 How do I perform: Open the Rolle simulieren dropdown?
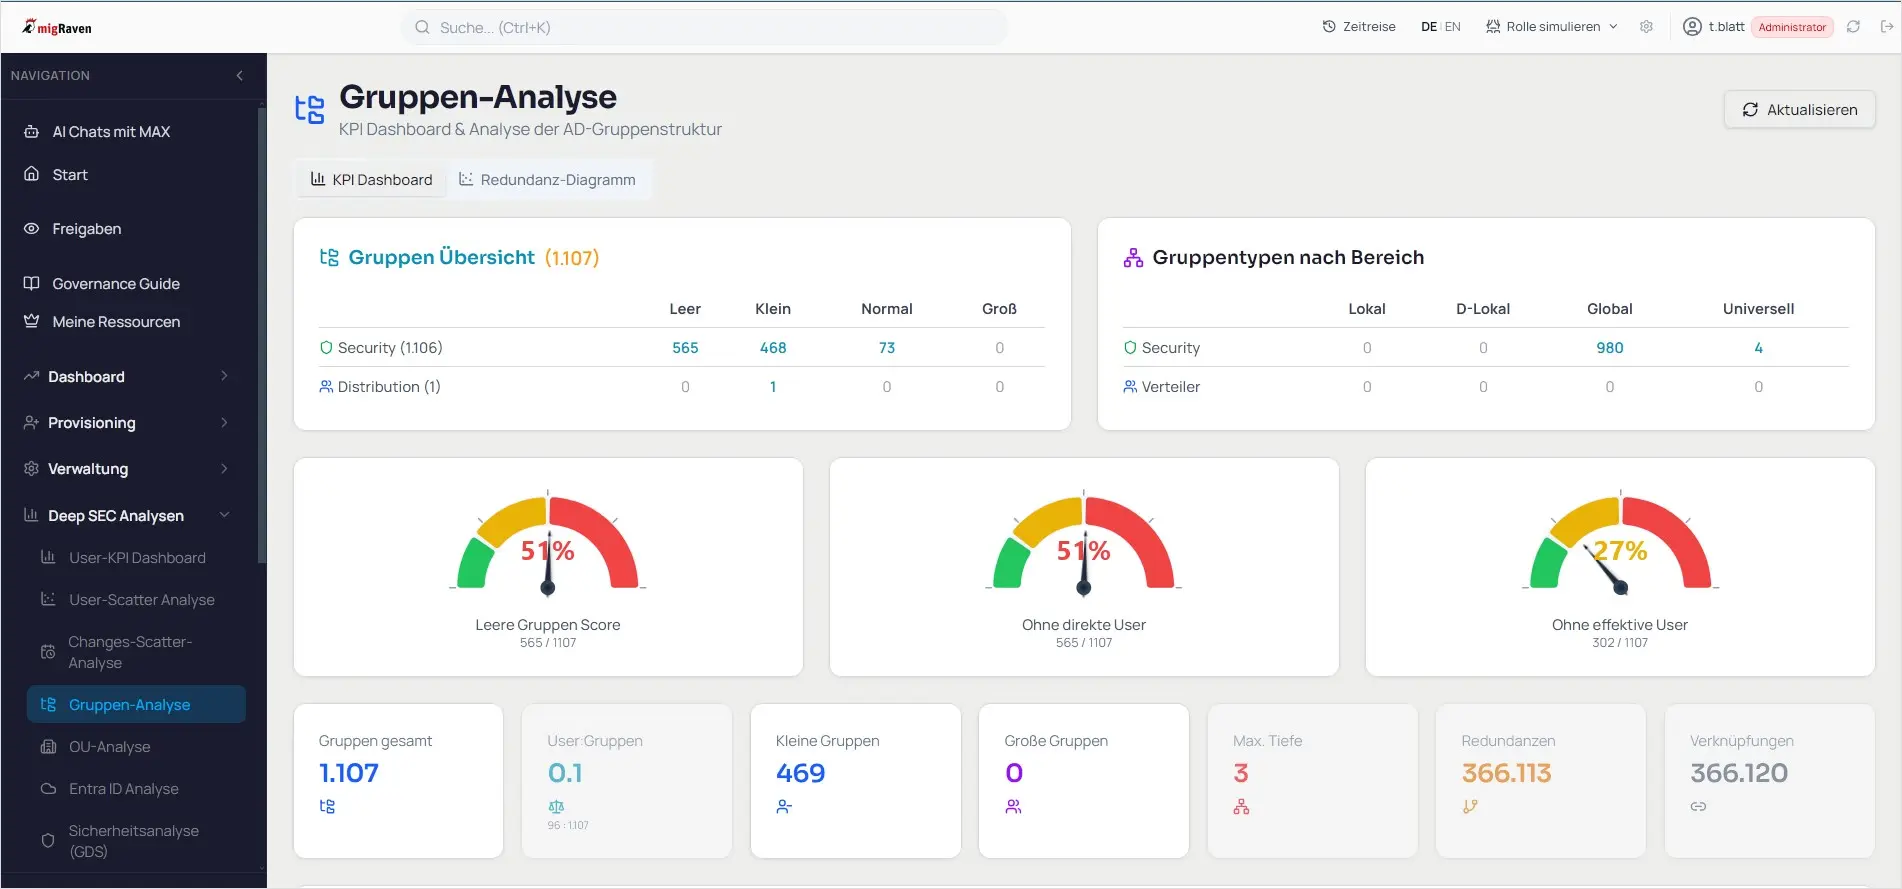point(1552,27)
